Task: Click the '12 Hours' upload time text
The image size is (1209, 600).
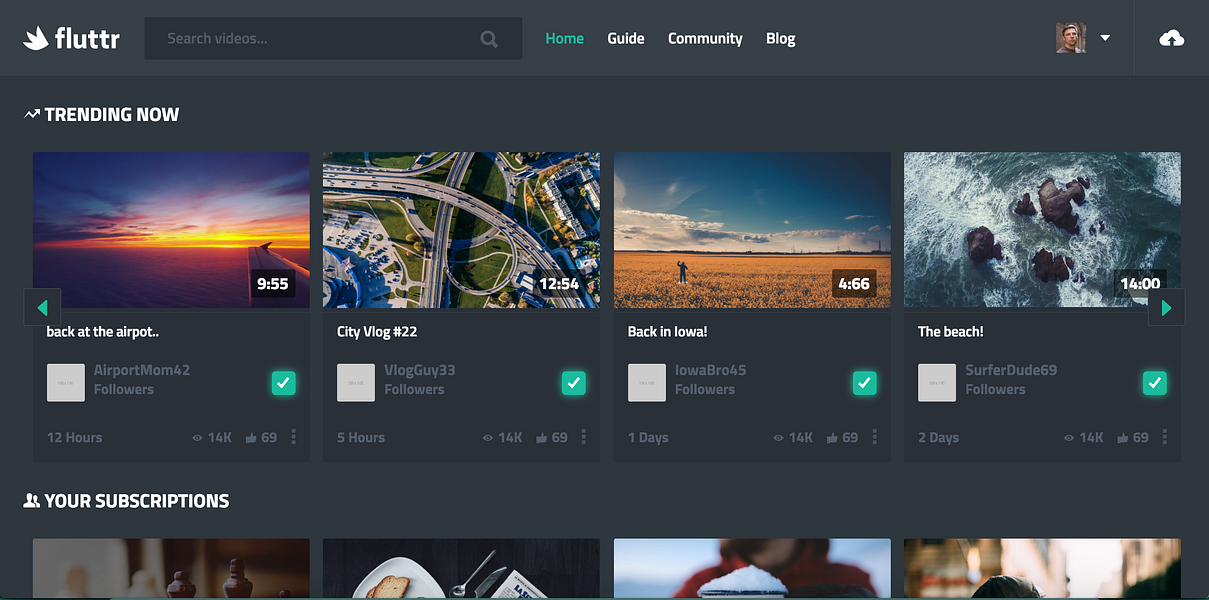Action: [x=74, y=438]
